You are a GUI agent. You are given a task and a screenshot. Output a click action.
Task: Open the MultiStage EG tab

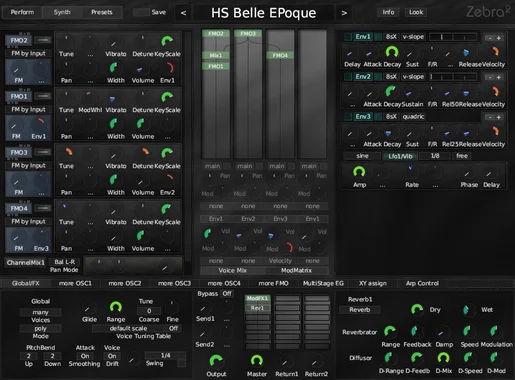[323, 283]
